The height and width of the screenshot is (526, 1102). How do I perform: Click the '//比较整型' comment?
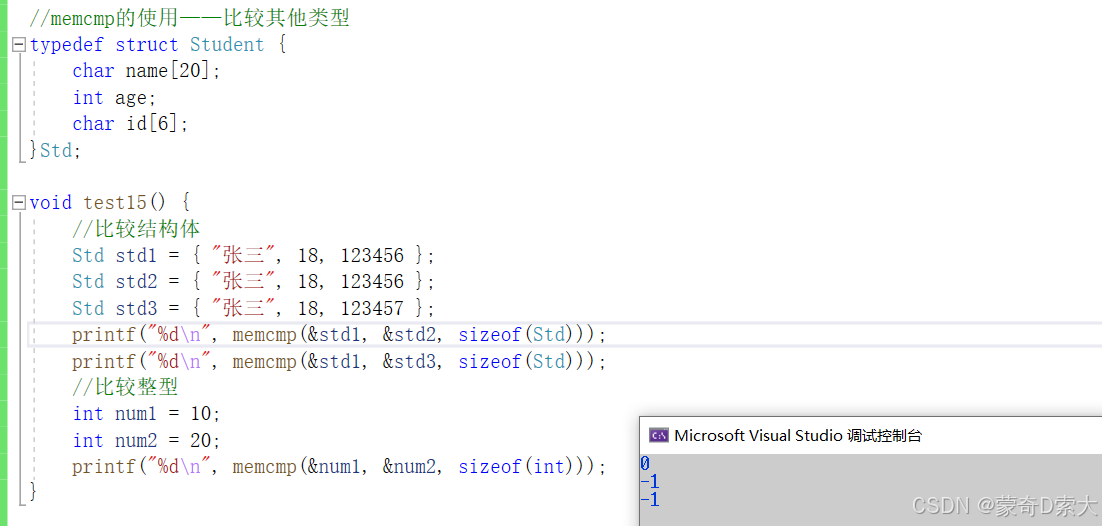coord(126,387)
